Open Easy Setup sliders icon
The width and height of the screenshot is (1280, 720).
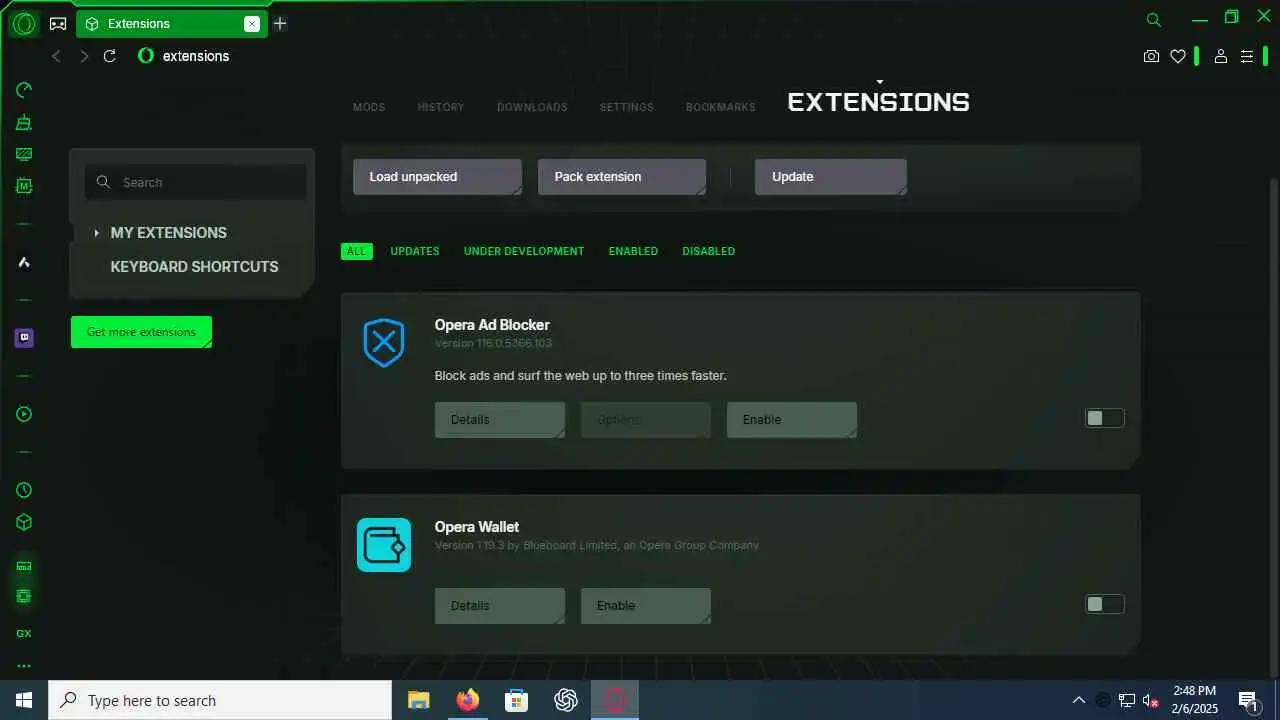click(x=1247, y=56)
